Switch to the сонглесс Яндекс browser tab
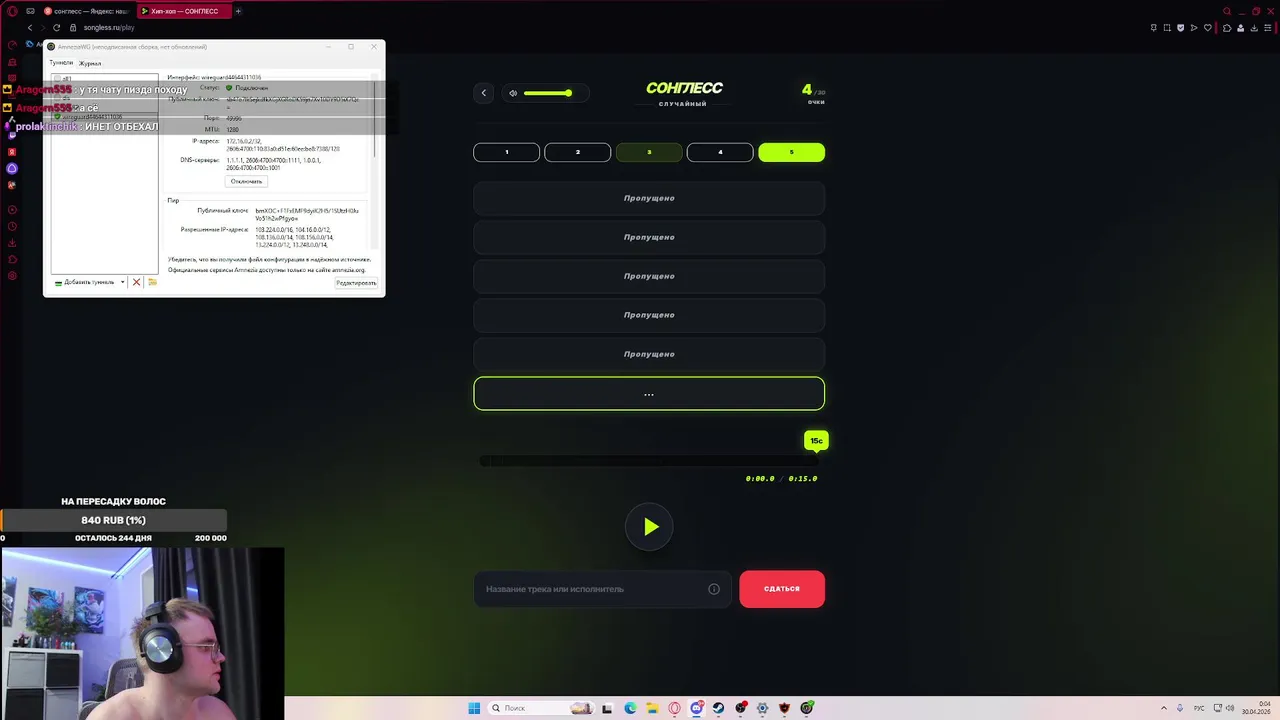 click(87, 11)
